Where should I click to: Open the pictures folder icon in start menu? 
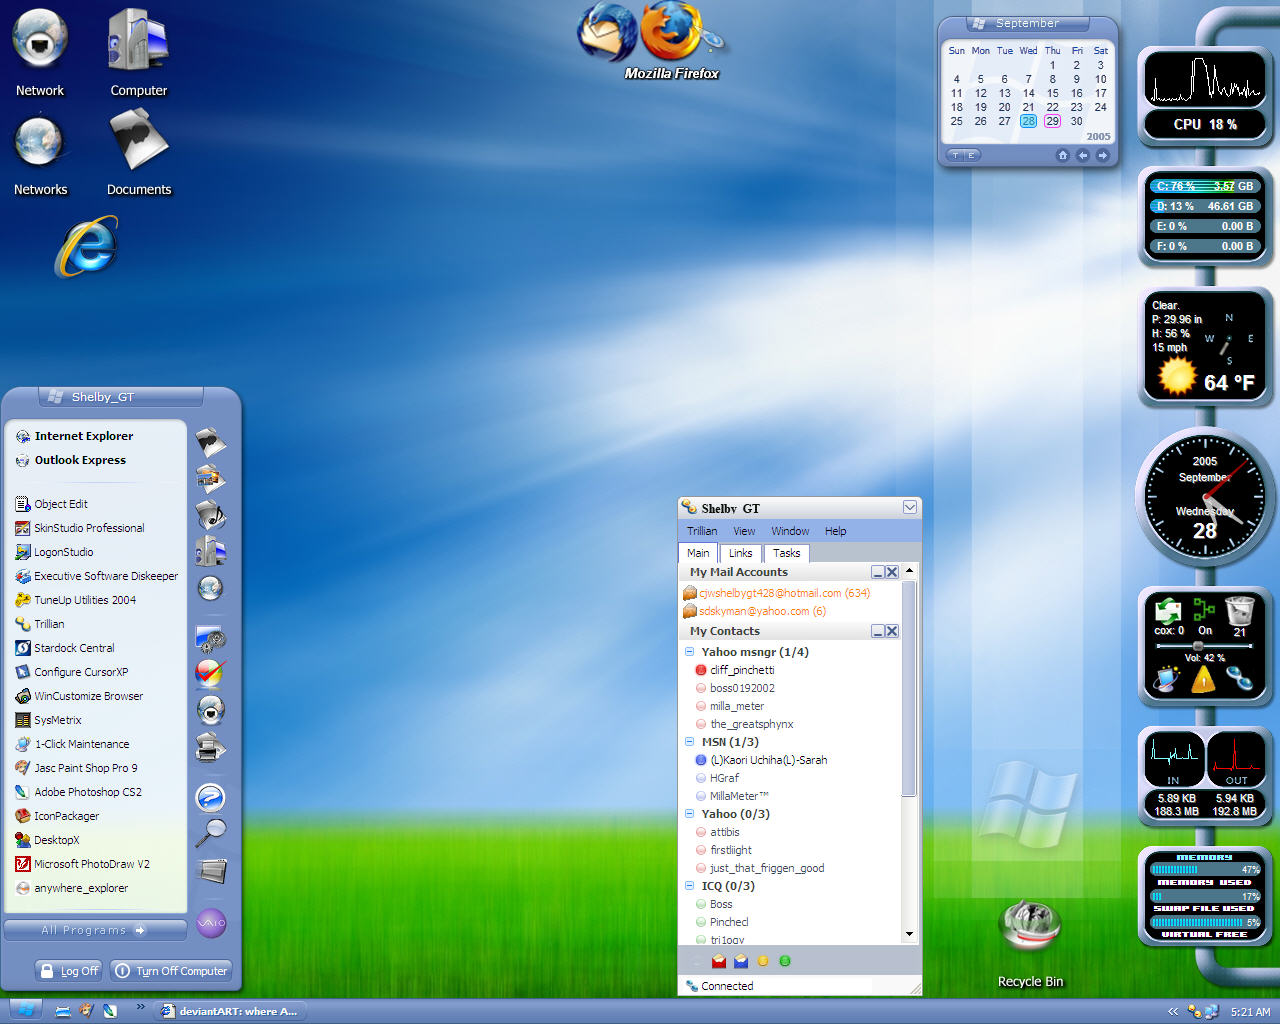pos(210,479)
